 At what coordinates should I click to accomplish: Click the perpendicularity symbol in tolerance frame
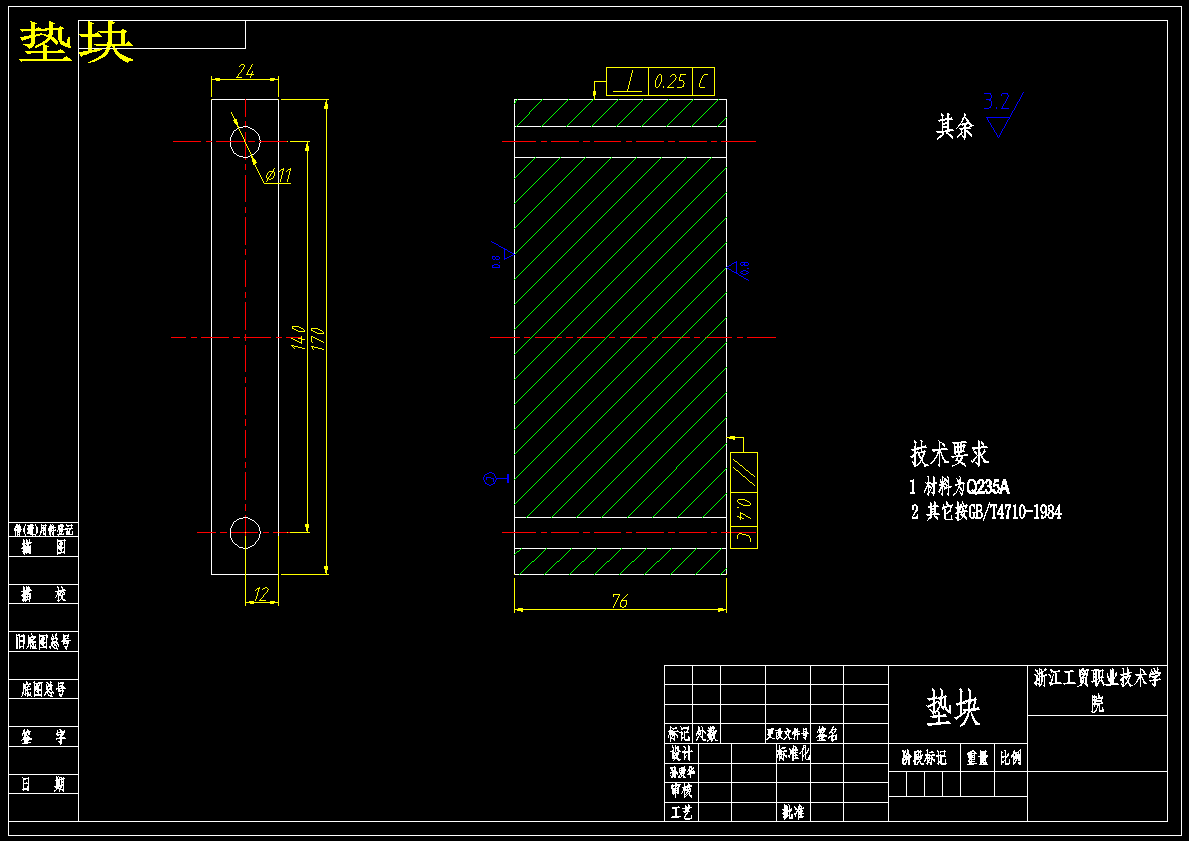pos(628,81)
